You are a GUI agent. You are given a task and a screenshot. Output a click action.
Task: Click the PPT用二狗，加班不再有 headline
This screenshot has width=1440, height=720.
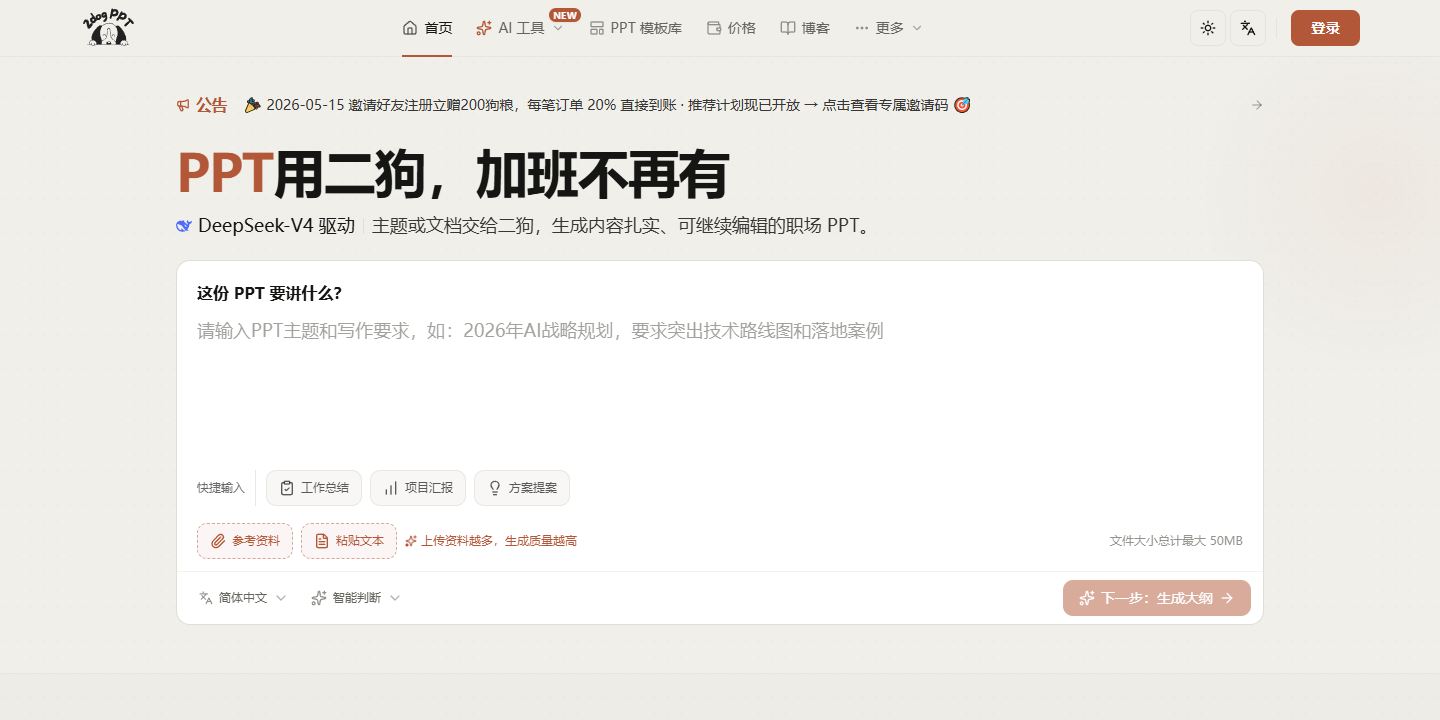point(453,175)
